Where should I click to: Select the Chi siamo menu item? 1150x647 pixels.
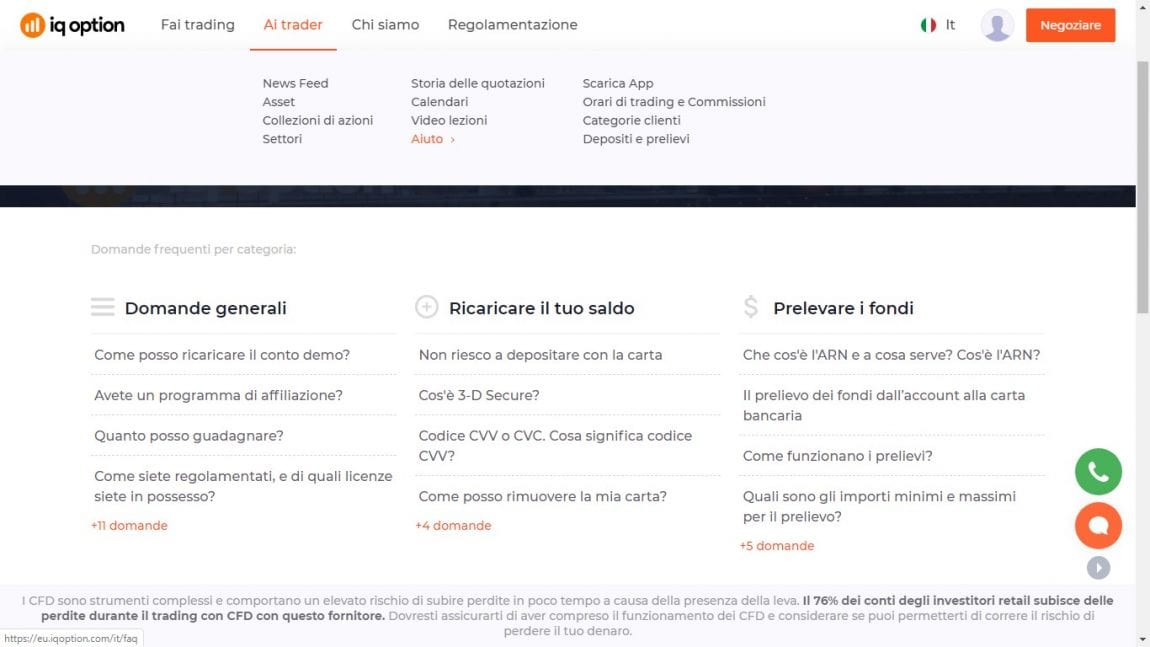[385, 24]
